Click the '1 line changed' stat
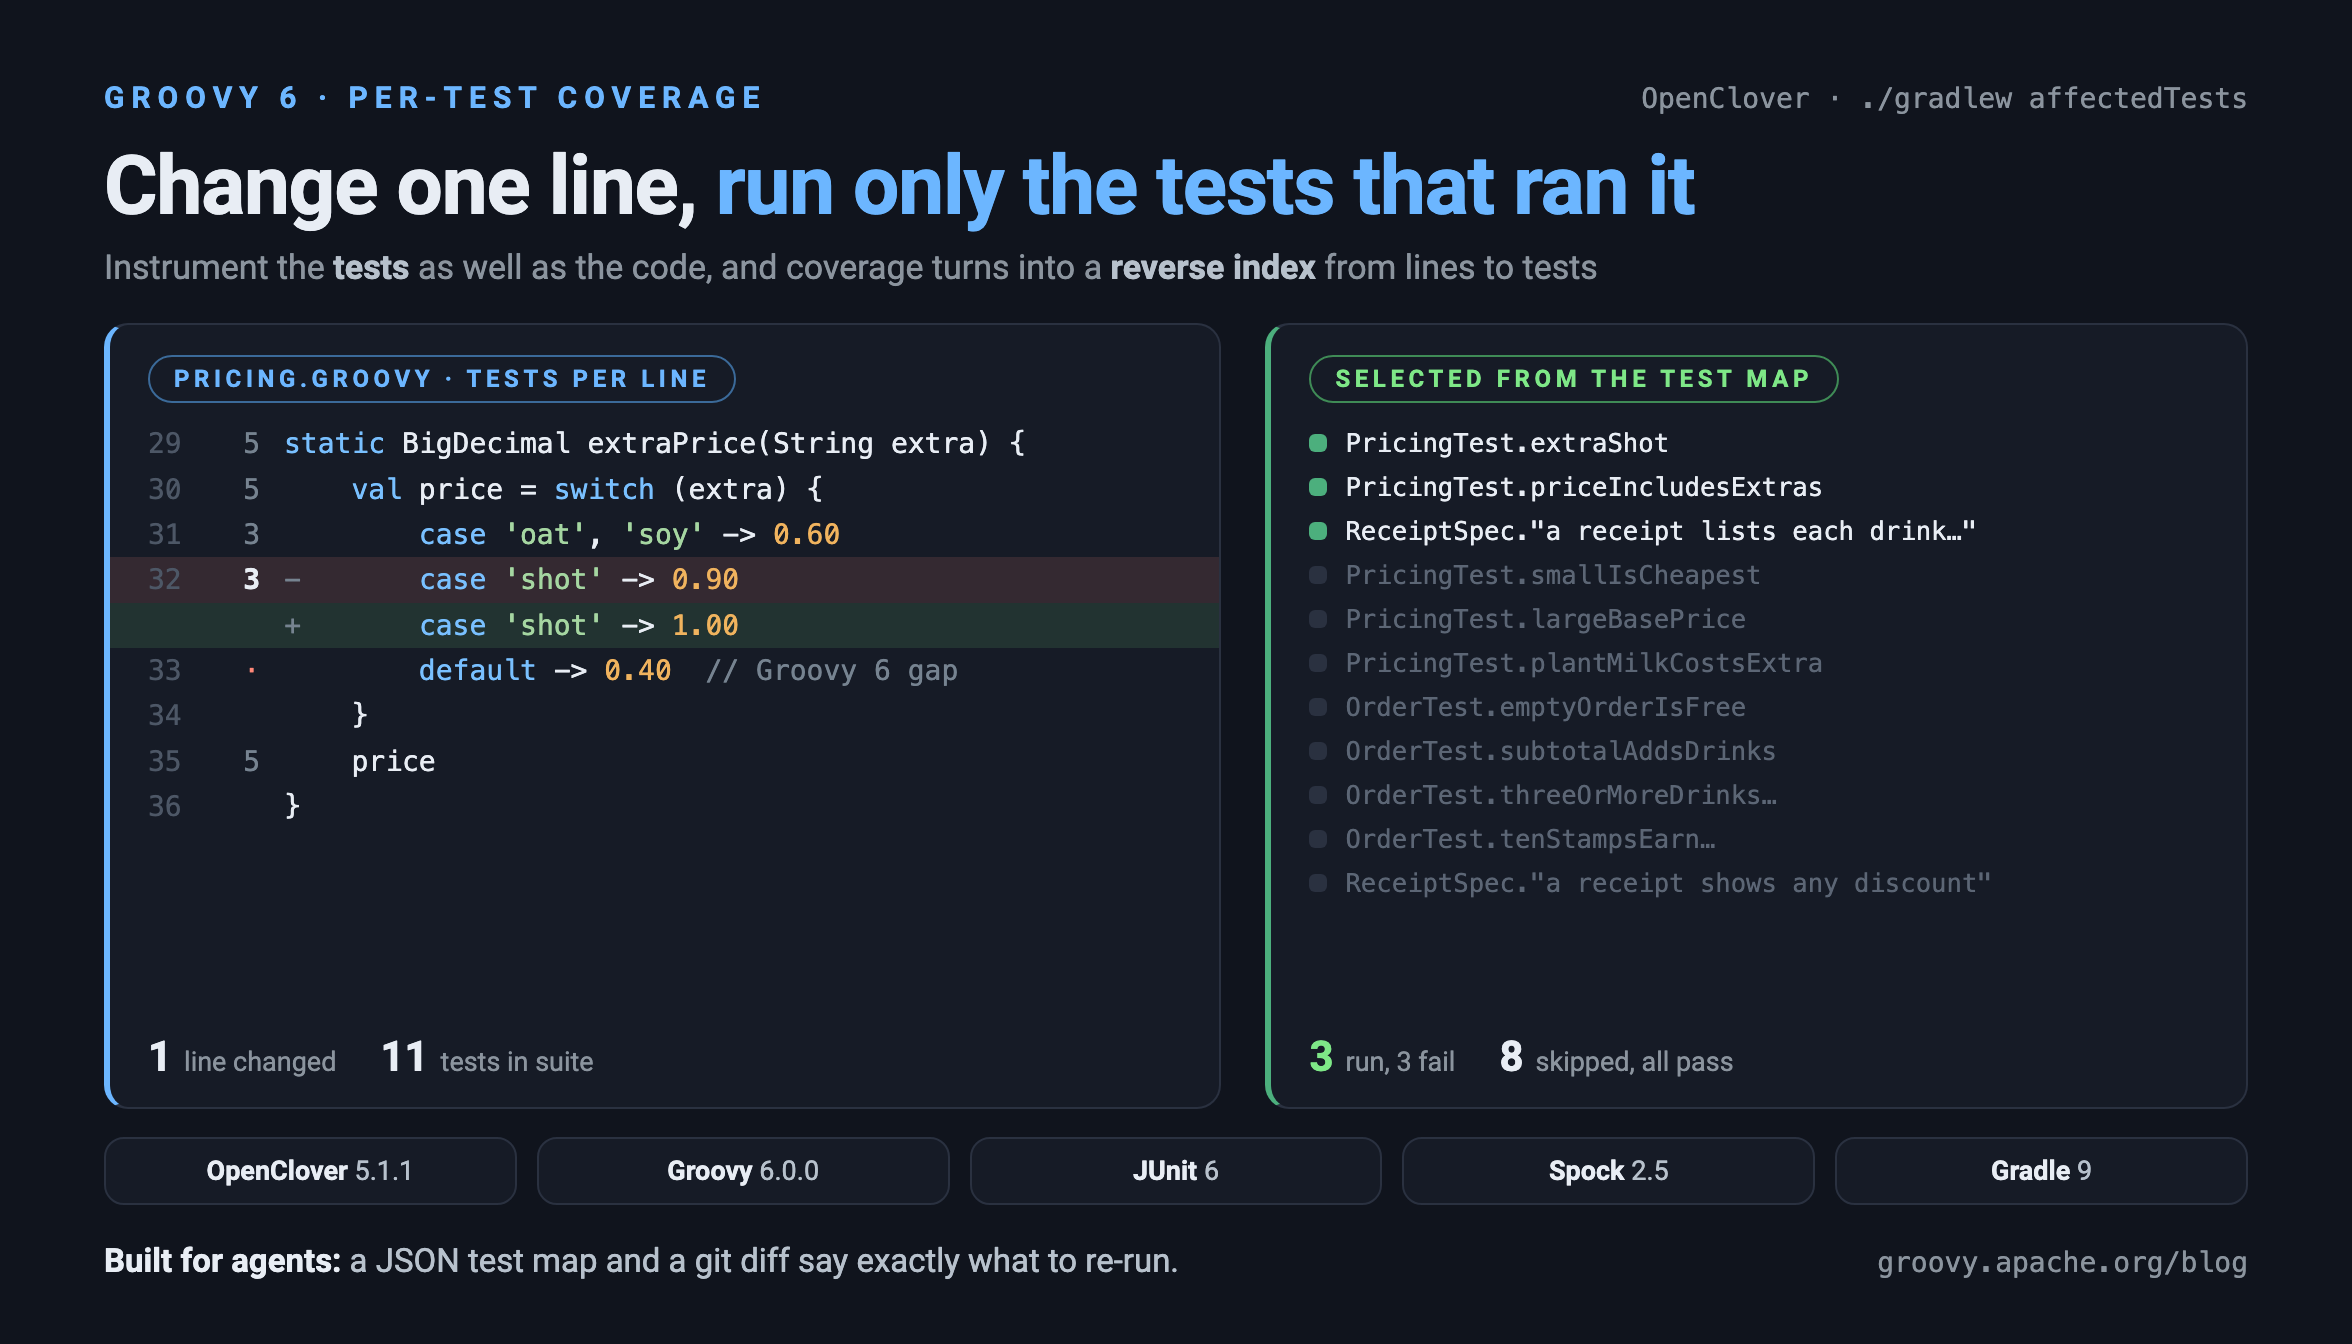The width and height of the screenshot is (2352, 1344). point(242,1058)
